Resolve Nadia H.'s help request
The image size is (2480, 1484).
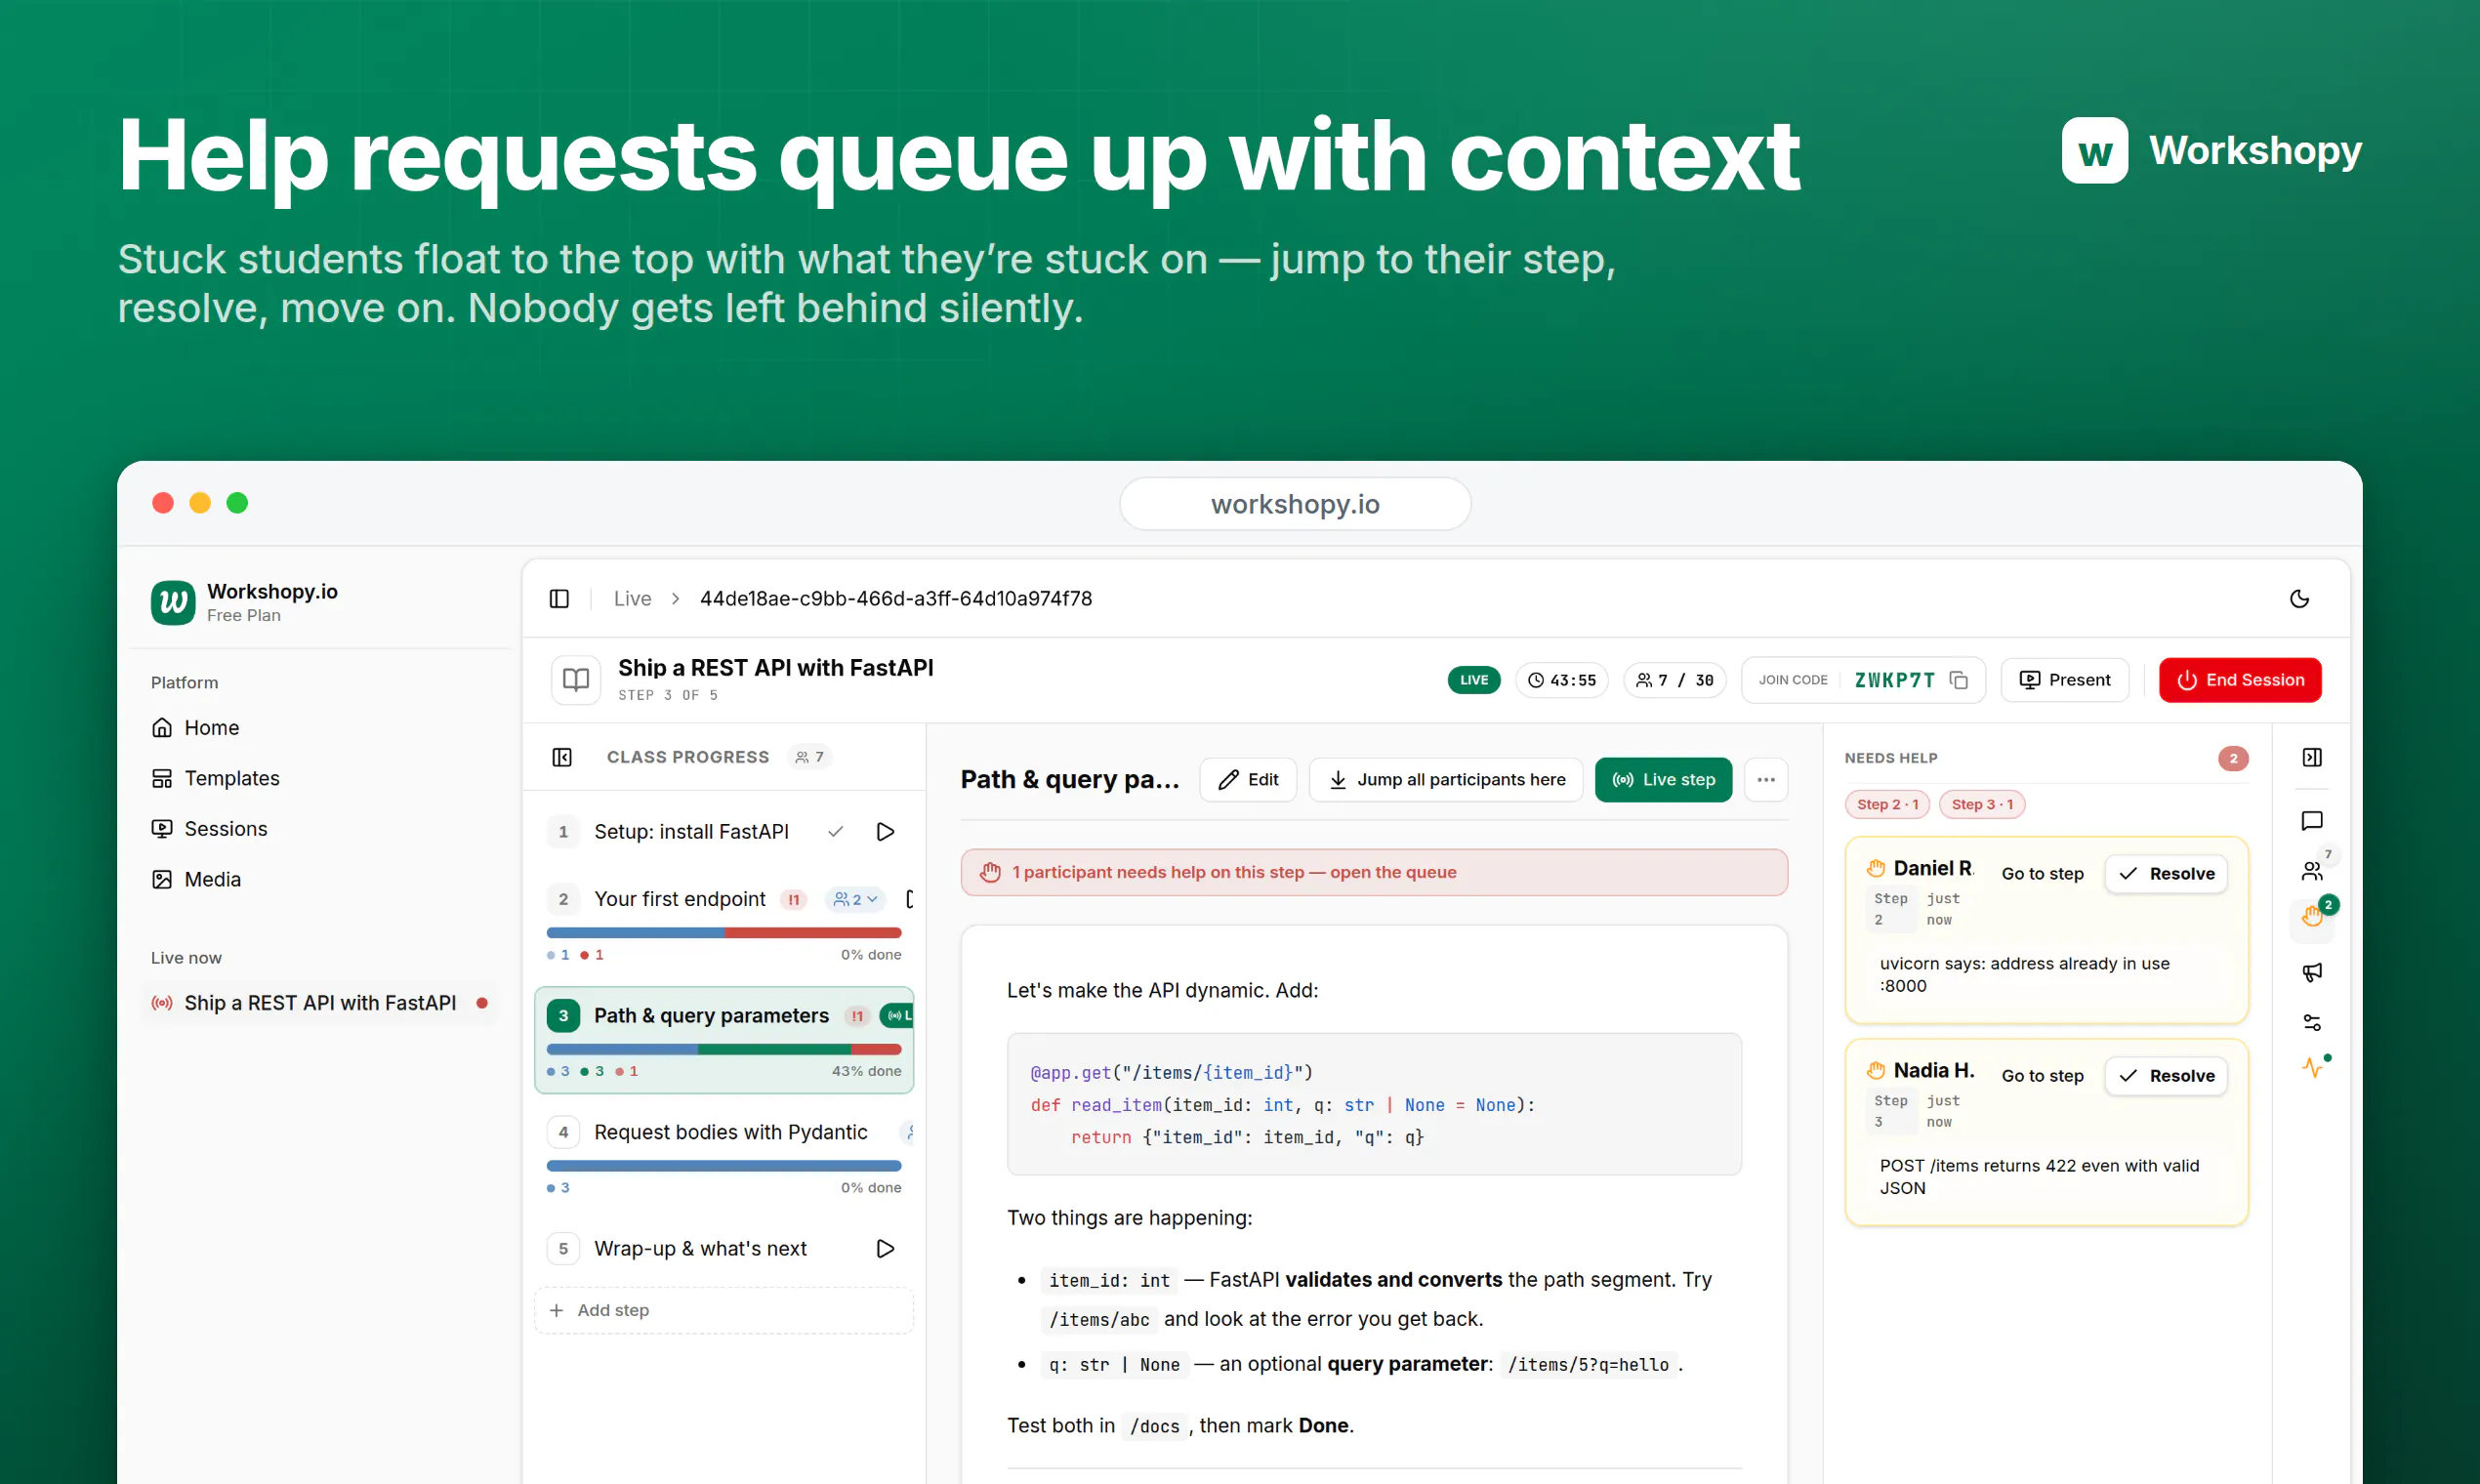2166,1076
